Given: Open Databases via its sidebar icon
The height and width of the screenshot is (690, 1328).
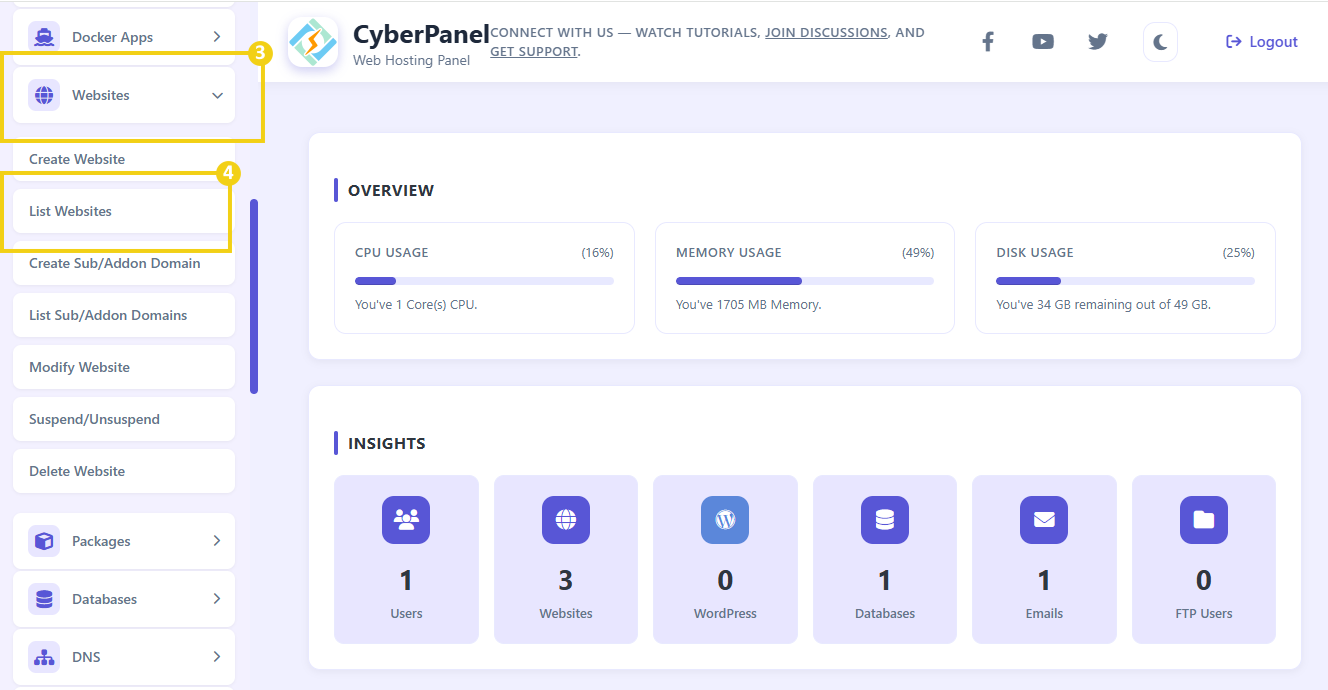Looking at the screenshot, I should coord(43,598).
